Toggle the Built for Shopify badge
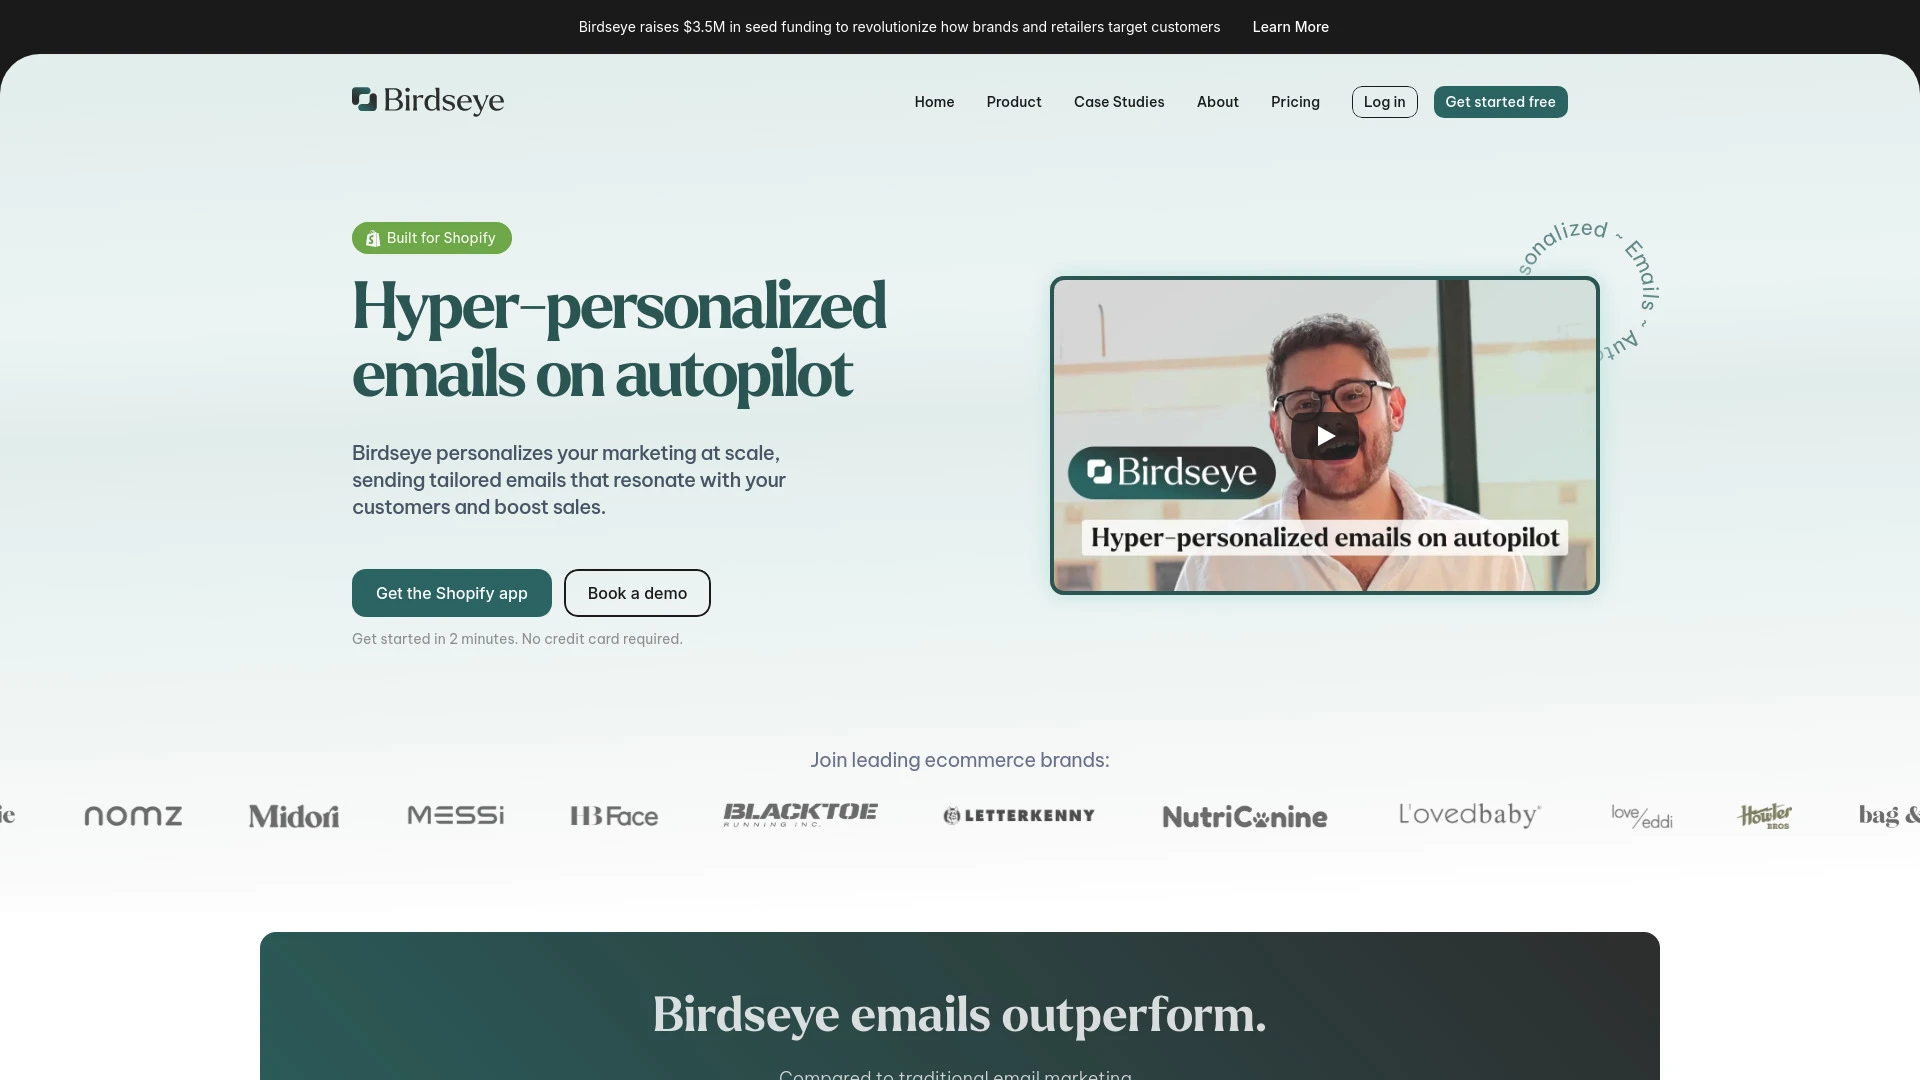1920x1080 pixels. [x=431, y=237]
